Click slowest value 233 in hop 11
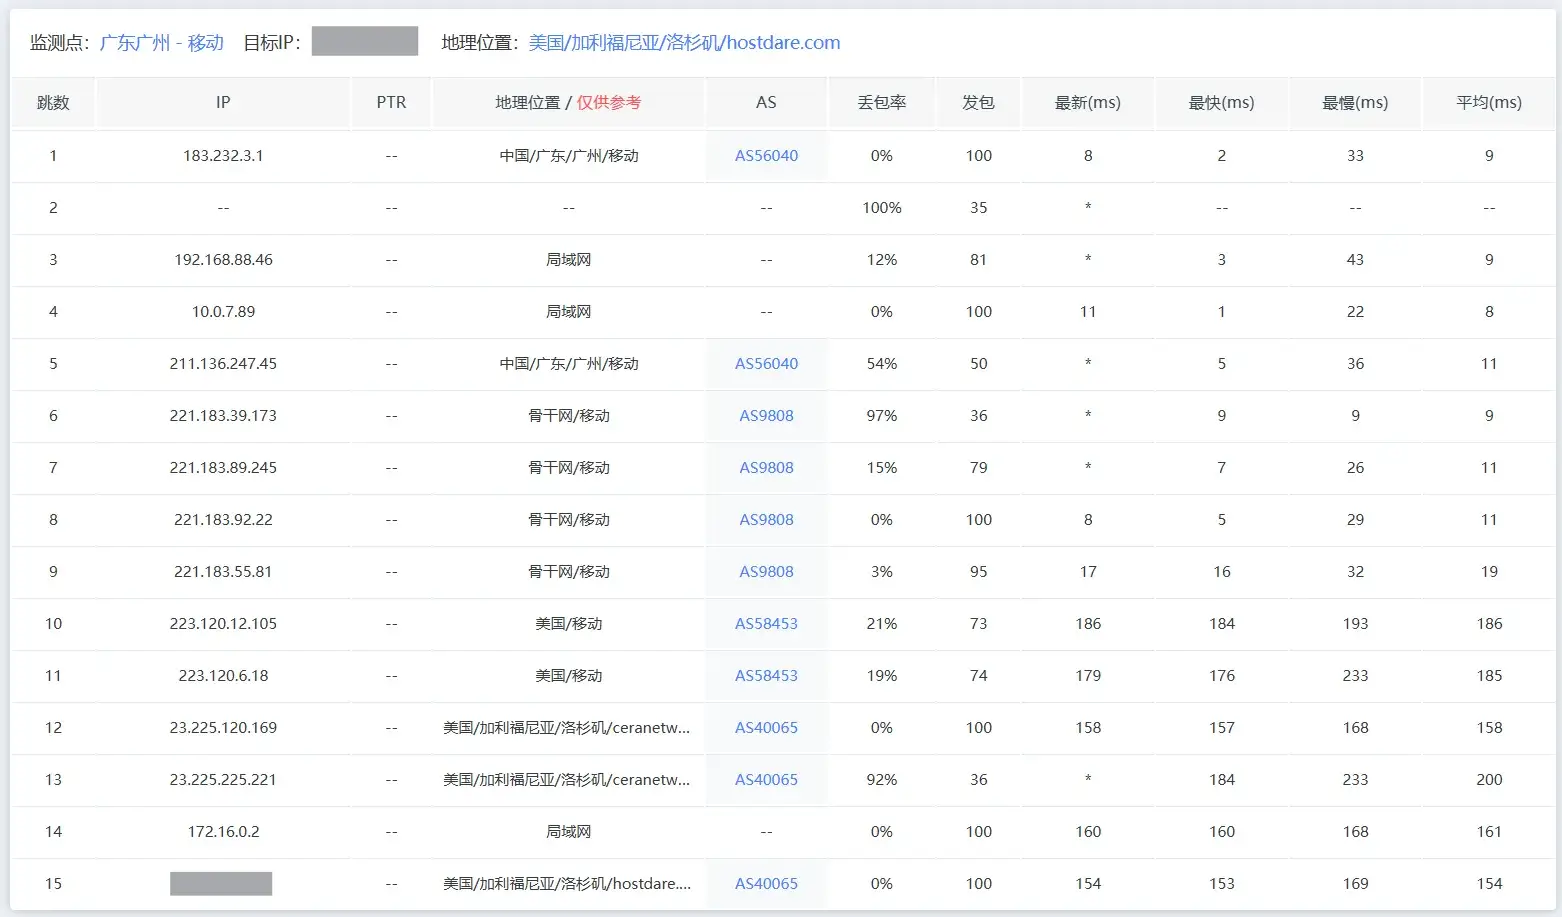This screenshot has width=1562, height=917. click(1355, 676)
